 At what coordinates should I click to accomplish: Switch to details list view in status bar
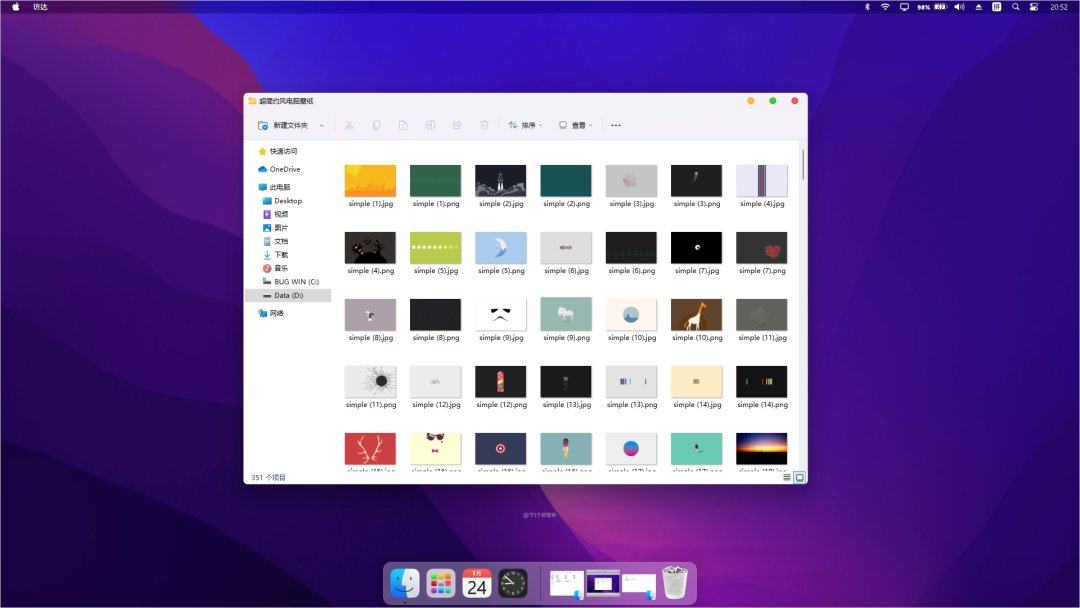click(x=787, y=477)
